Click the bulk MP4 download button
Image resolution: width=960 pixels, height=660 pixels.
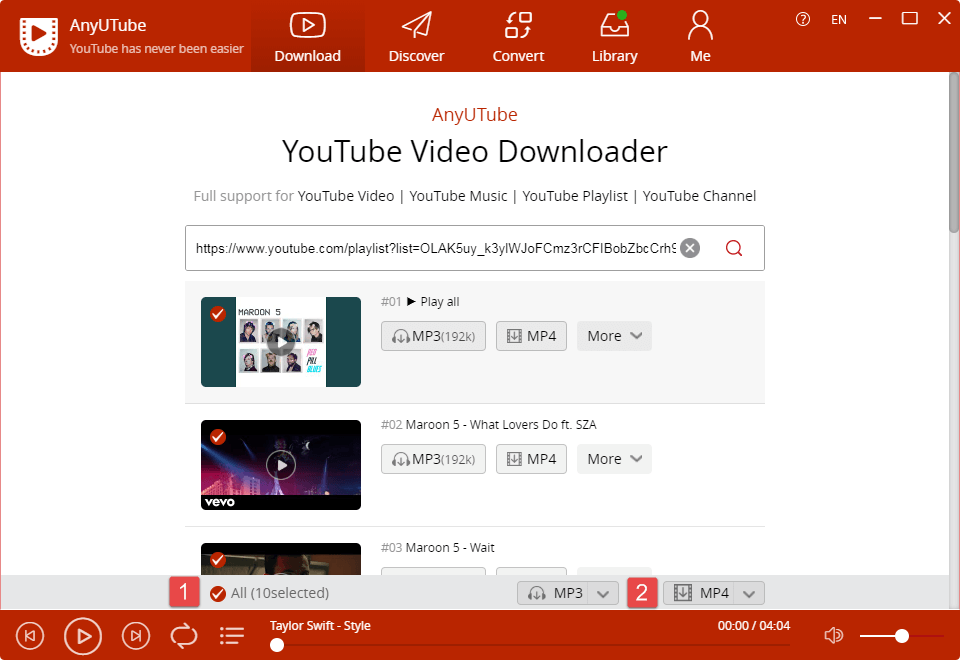[700, 593]
